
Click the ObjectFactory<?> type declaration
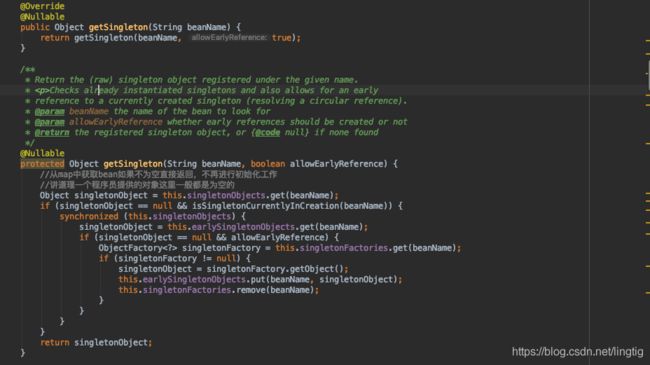click(x=138, y=248)
